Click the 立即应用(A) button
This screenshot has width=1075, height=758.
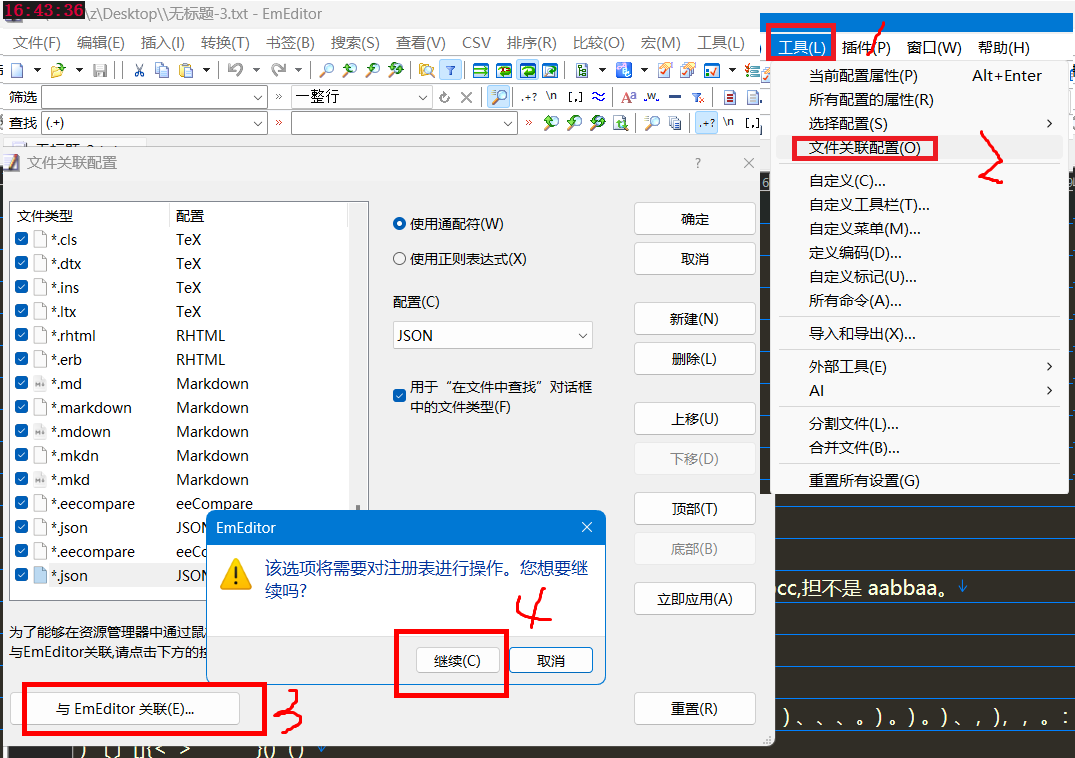click(694, 599)
